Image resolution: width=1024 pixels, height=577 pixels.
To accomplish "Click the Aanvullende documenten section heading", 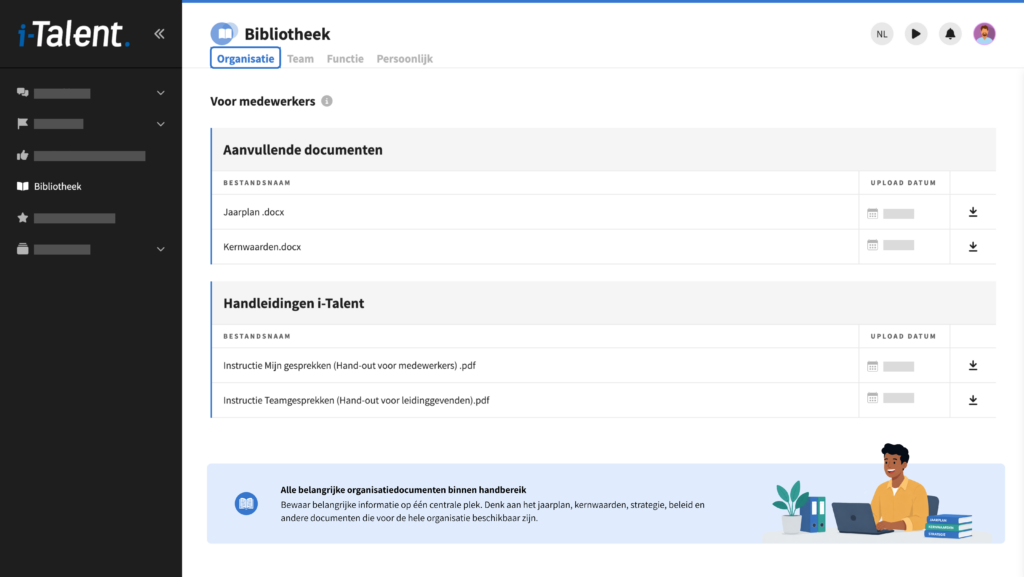I will [303, 149].
